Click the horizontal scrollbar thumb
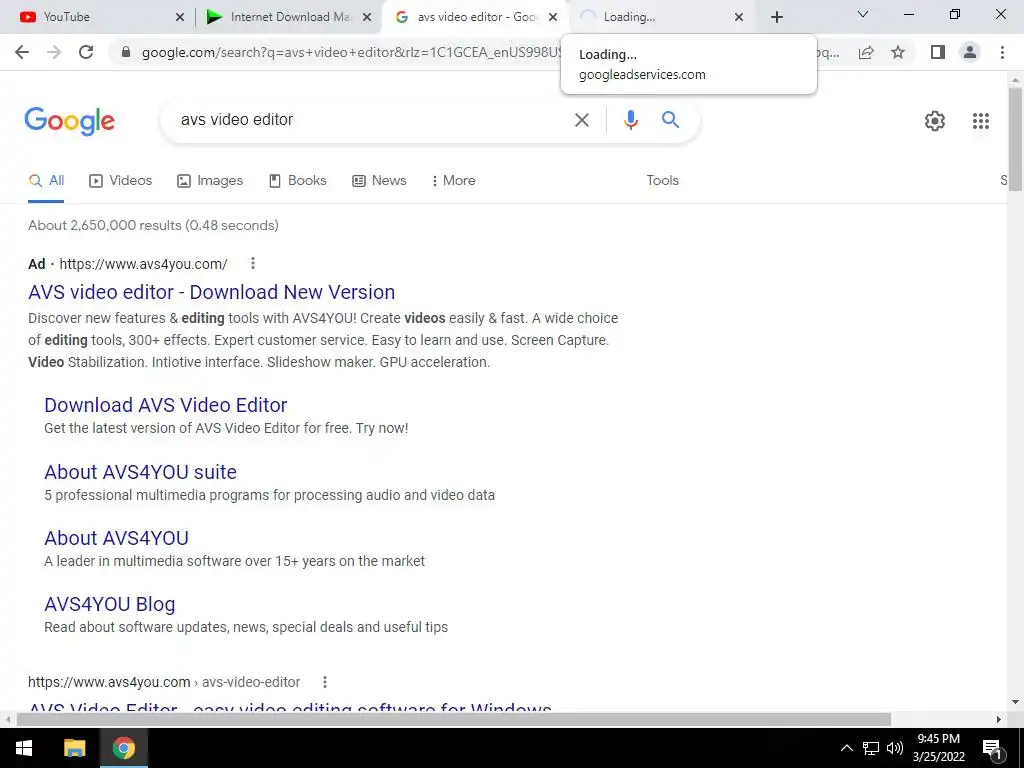1024x768 pixels. (453, 719)
